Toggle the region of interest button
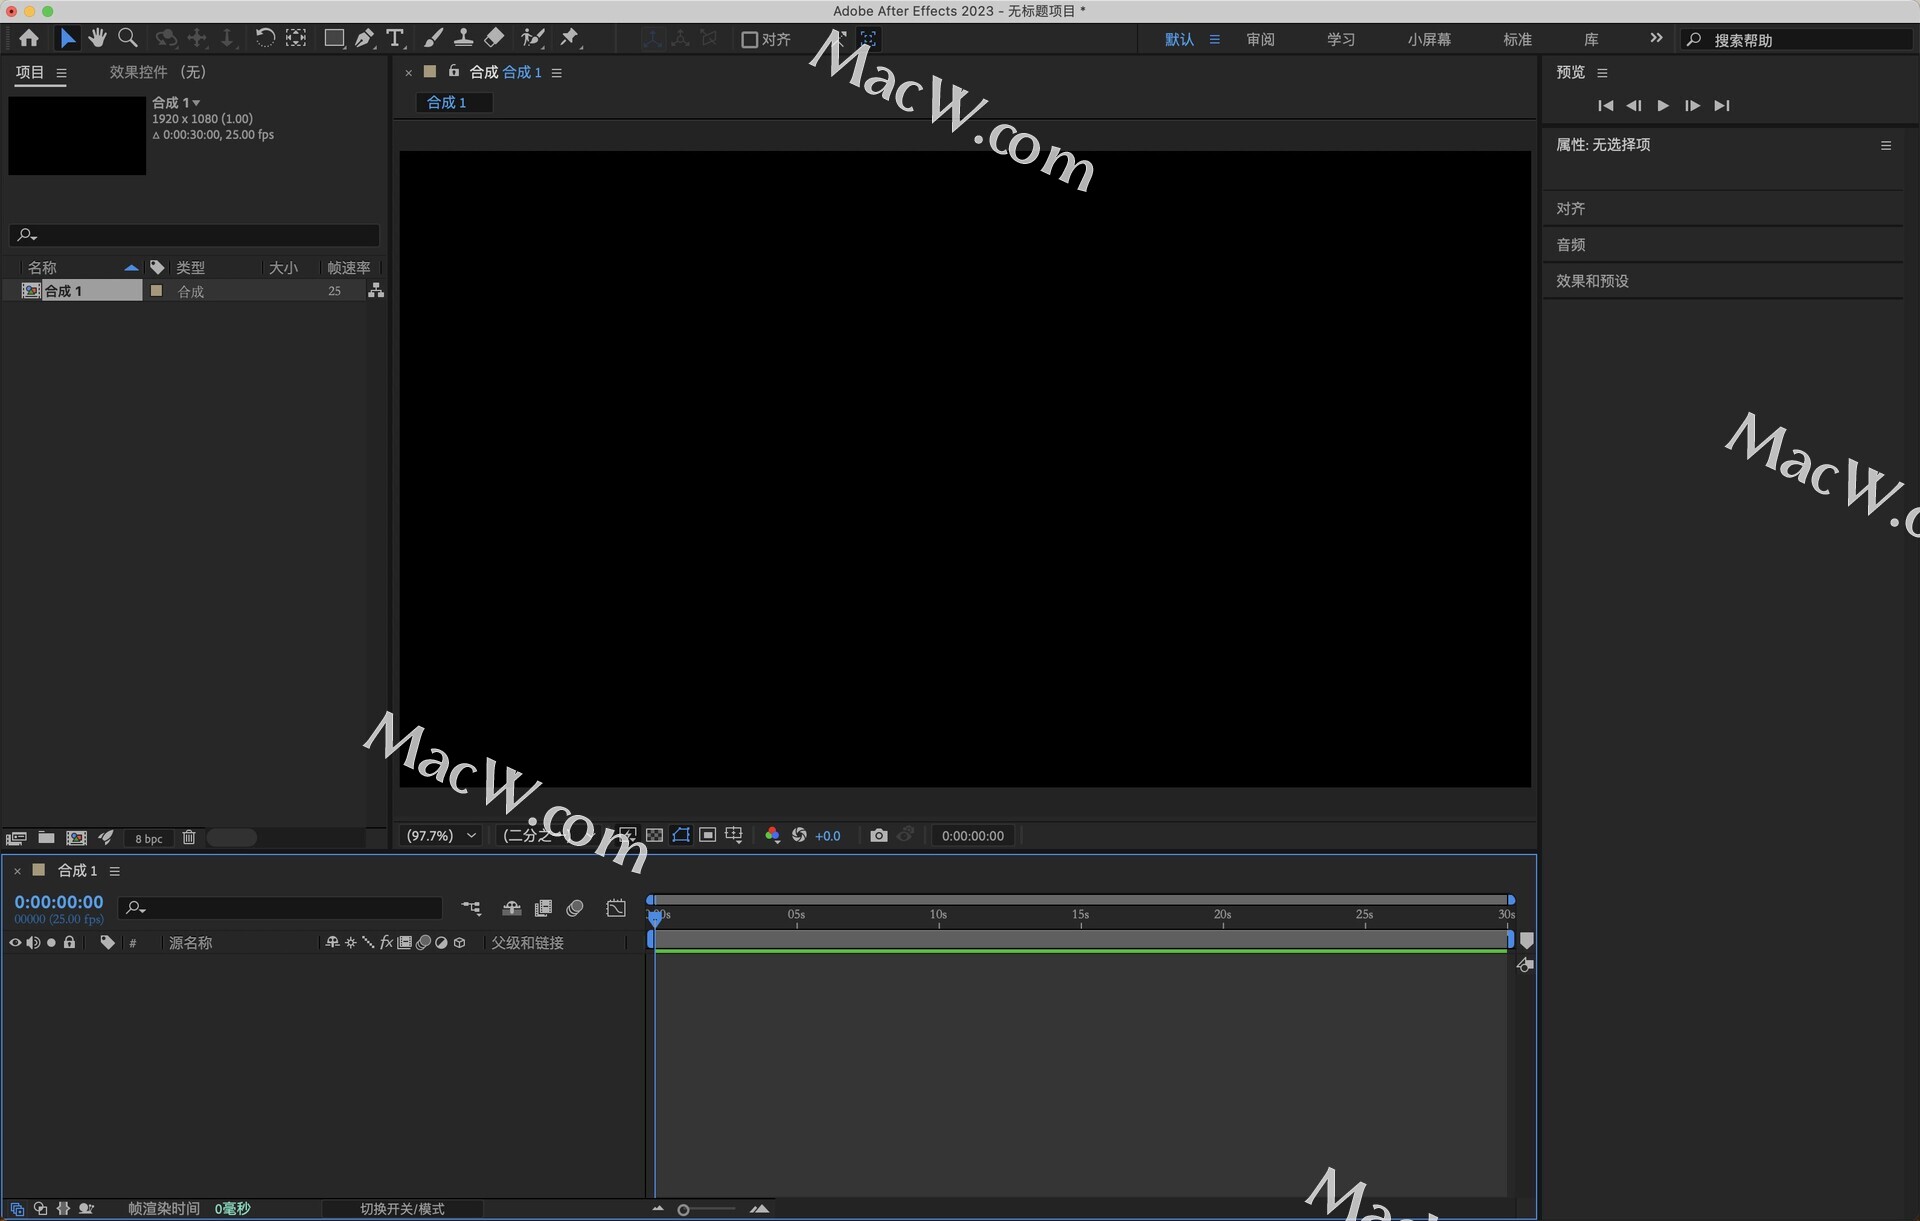Image resolution: width=1920 pixels, height=1221 pixels. (707, 835)
